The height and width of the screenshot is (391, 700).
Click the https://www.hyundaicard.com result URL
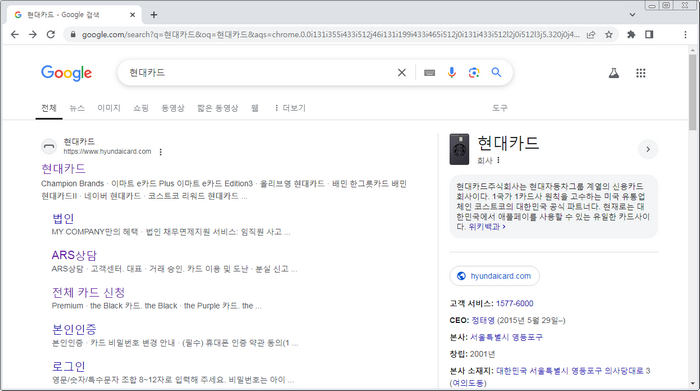[x=107, y=152]
